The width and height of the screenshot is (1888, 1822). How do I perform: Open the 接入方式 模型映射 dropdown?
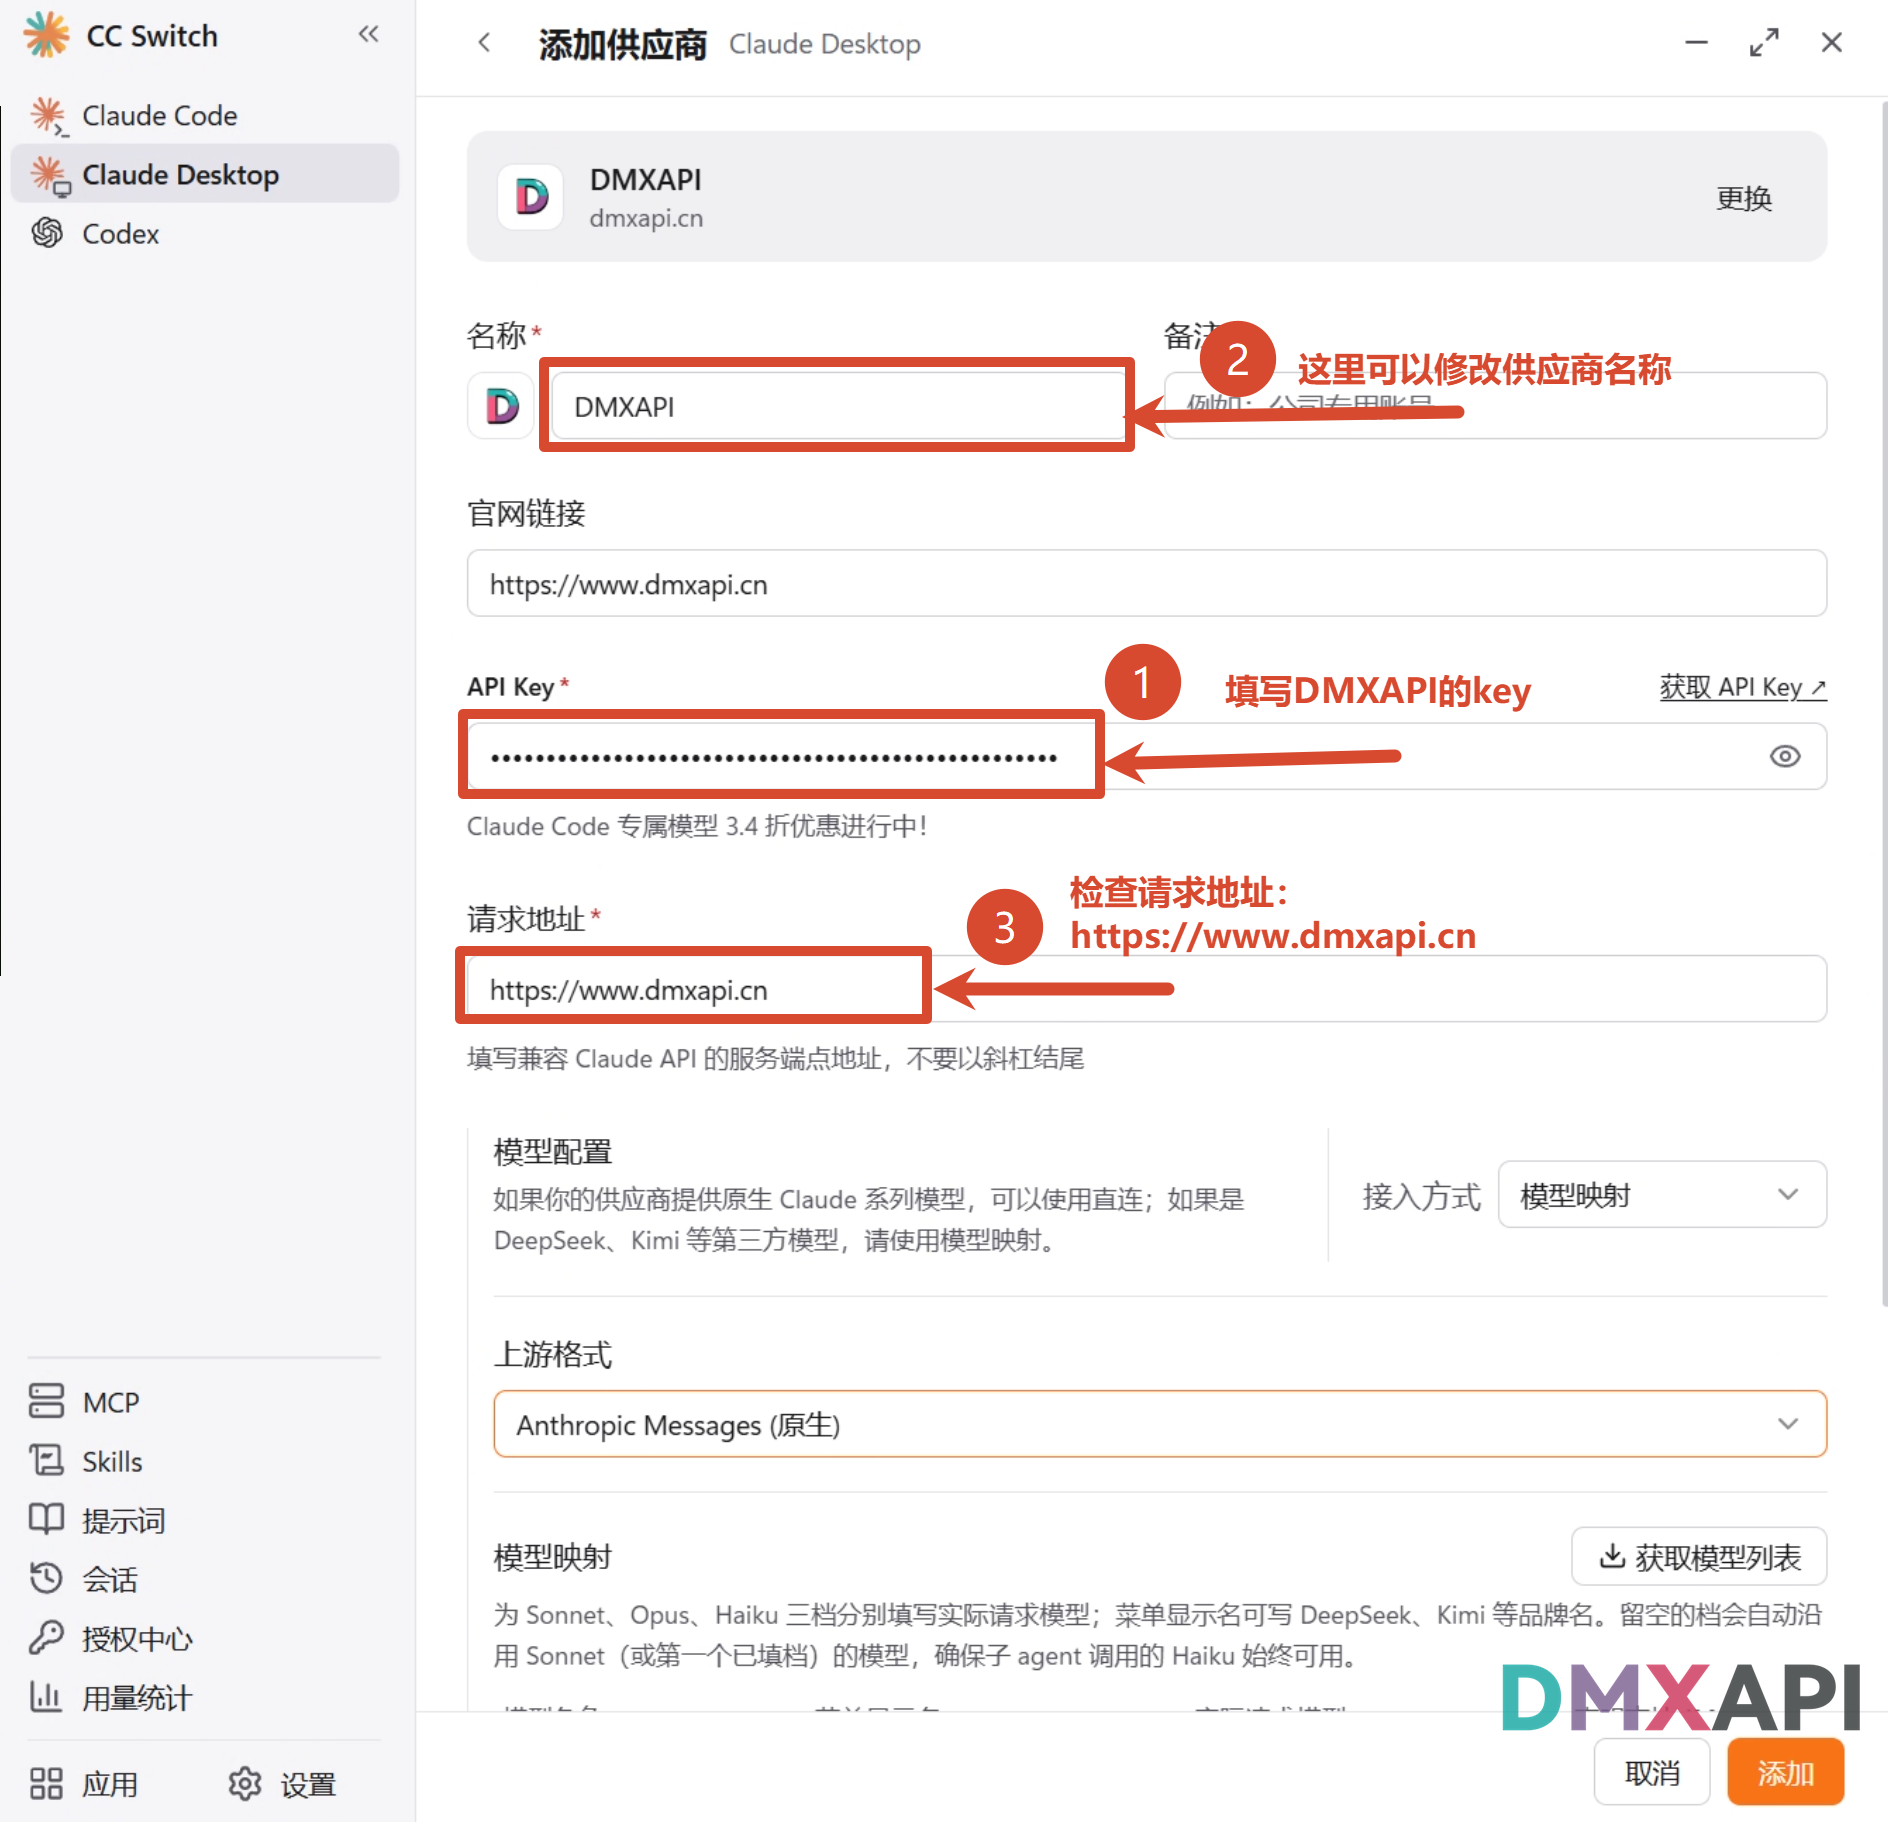pos(1661,1195)
